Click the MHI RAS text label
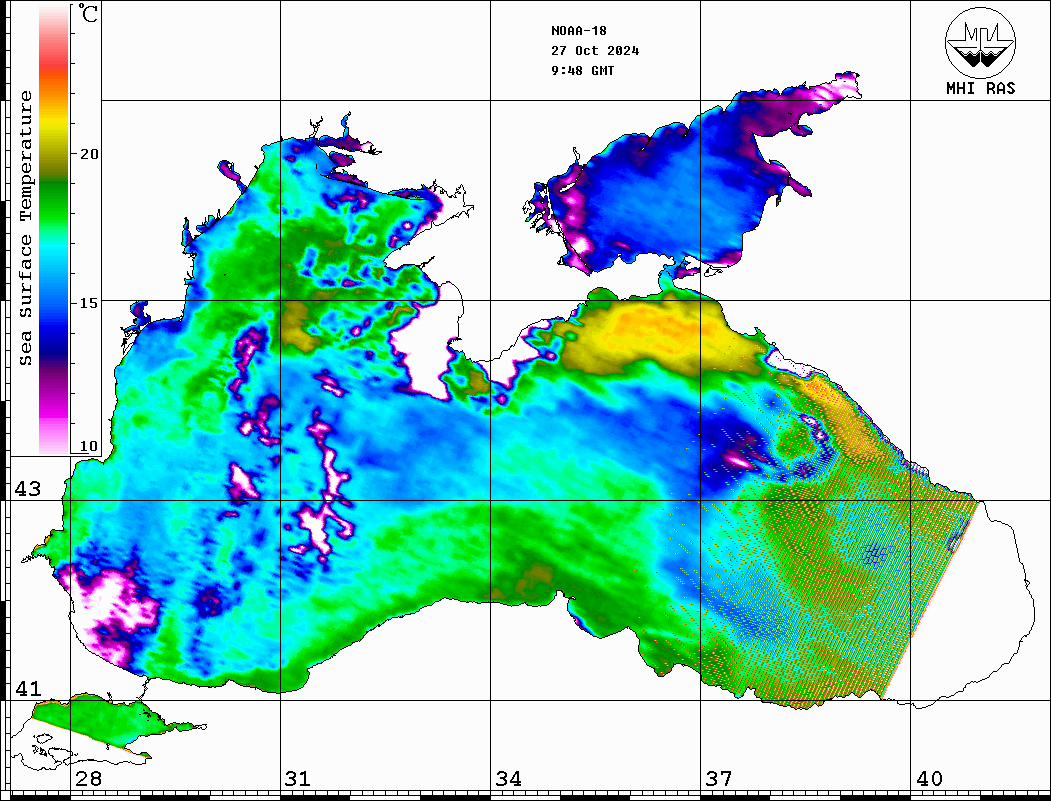 [980, 88]
